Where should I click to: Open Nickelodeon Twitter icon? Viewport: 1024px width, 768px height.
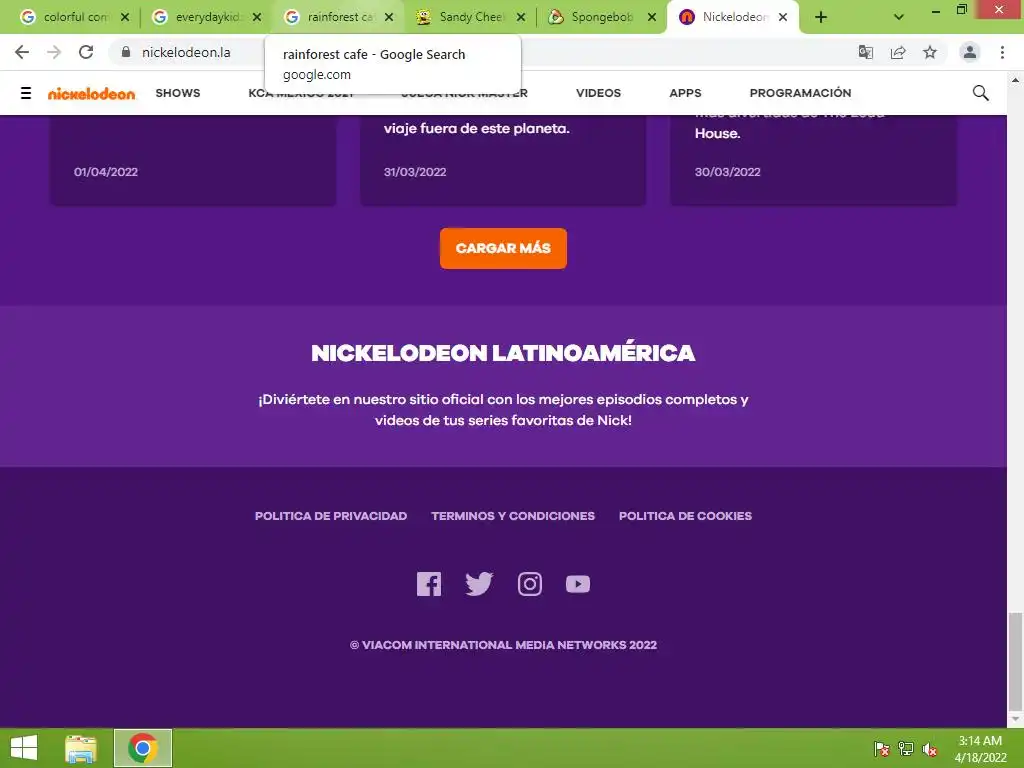(x=479, y=584)
